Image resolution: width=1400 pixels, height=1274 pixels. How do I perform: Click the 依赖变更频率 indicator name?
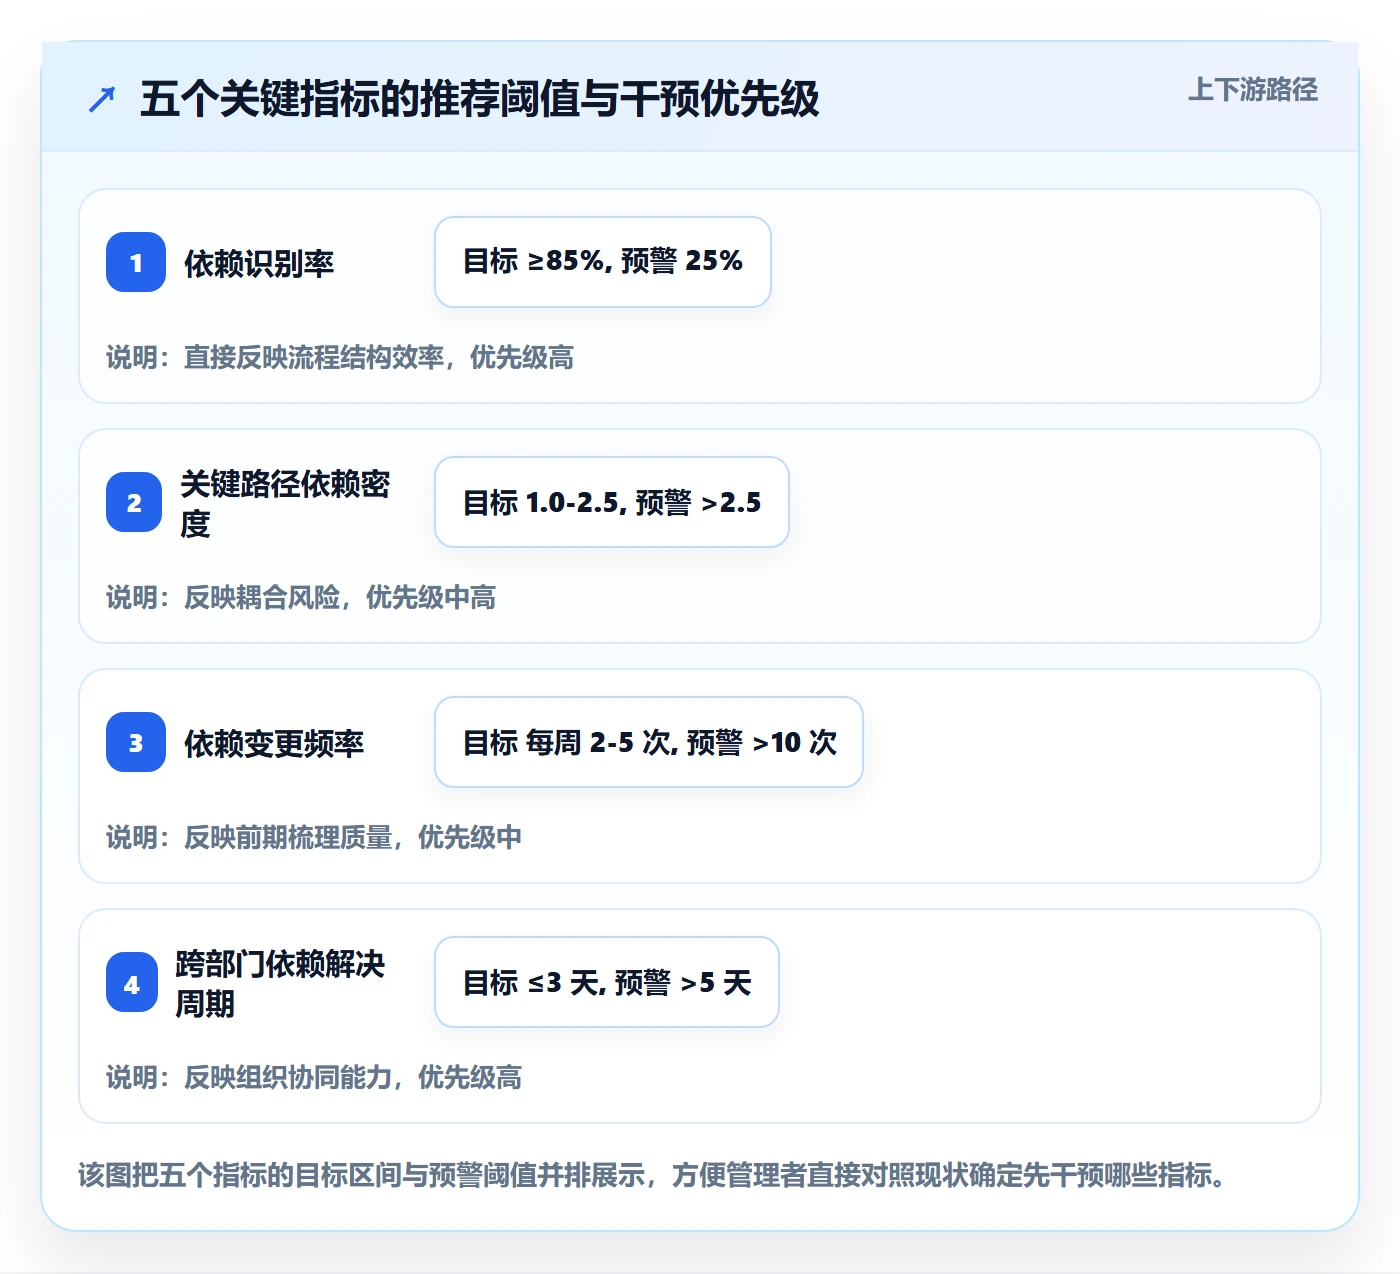[274, 744]
